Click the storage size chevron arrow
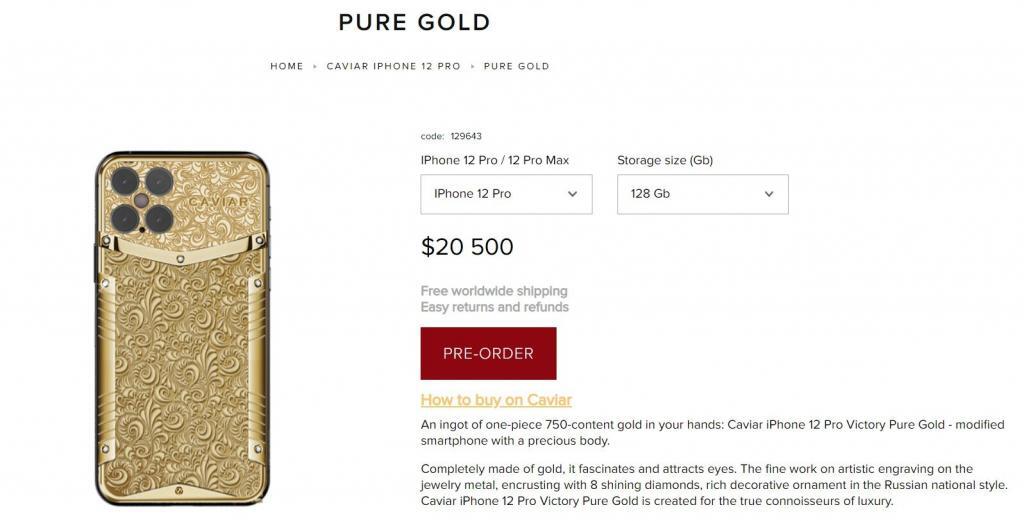 [x=768, y=194]
